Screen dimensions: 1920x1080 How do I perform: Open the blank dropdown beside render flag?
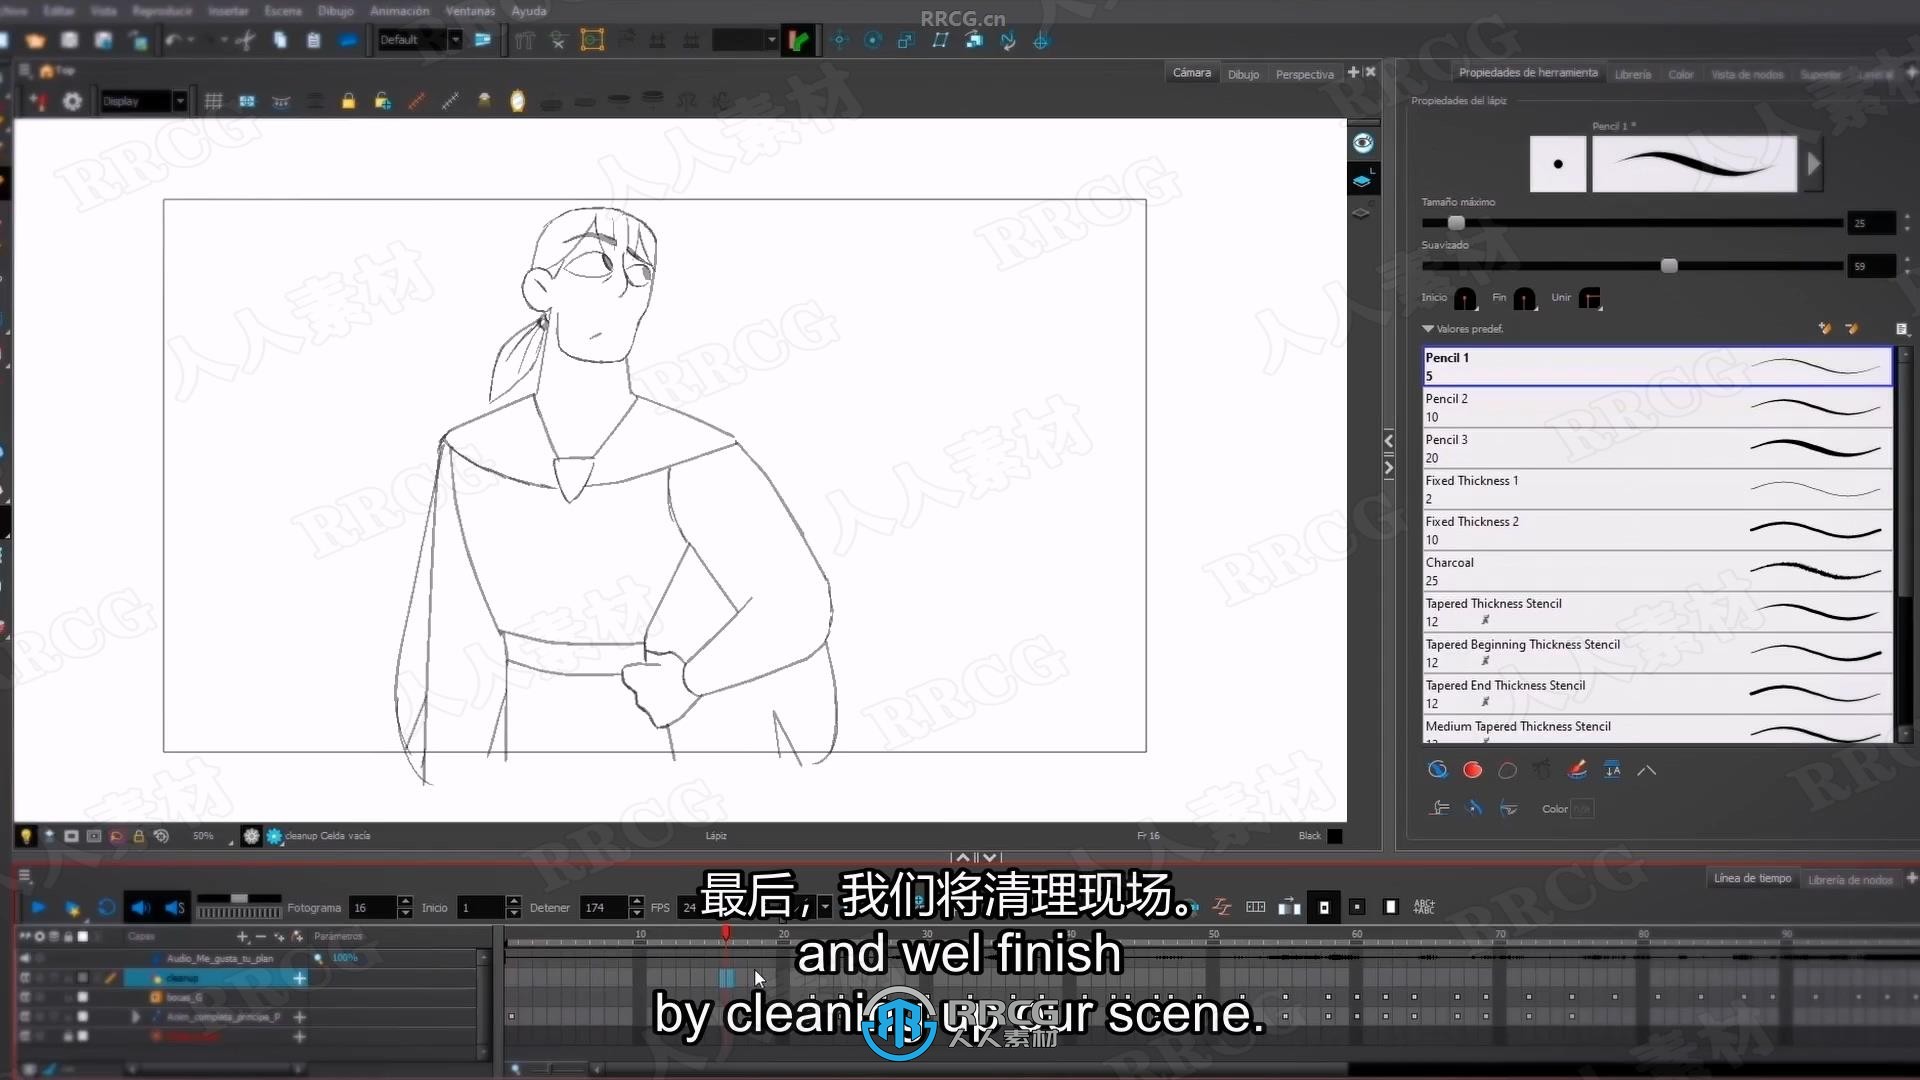[772, 40]
